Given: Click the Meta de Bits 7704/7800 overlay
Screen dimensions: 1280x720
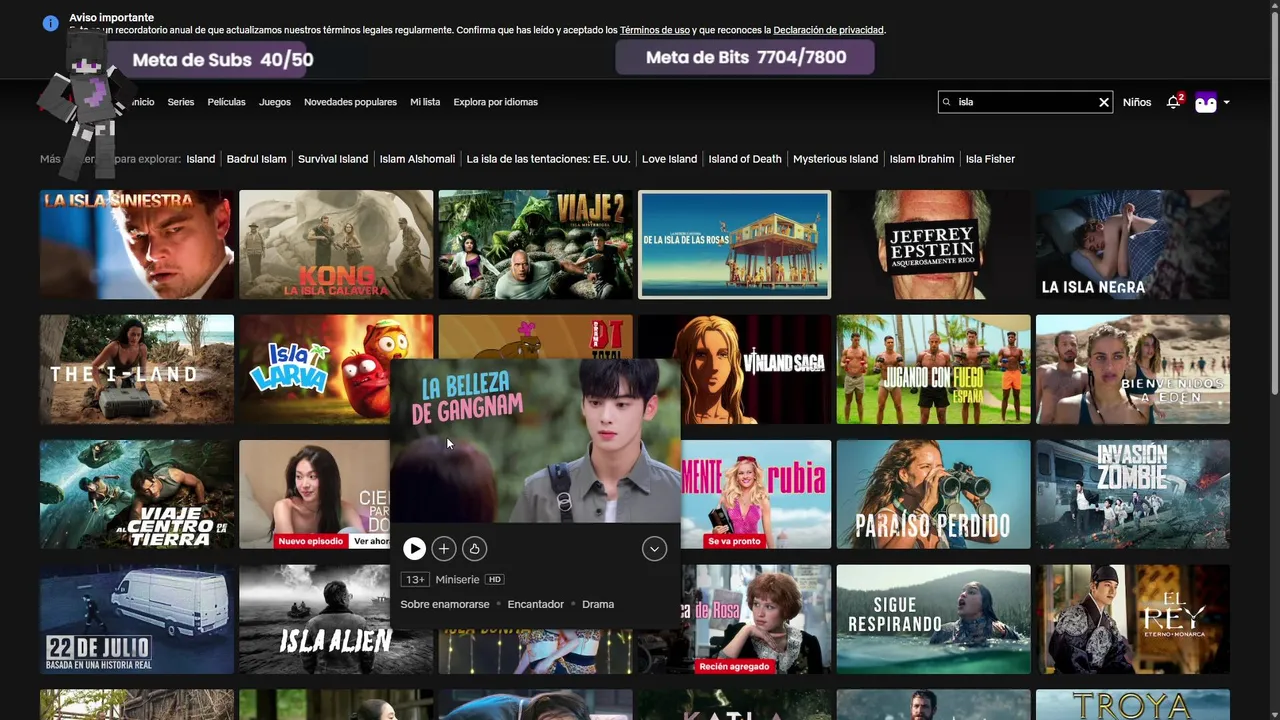Looking at the screenshot, I should point(746,57).
